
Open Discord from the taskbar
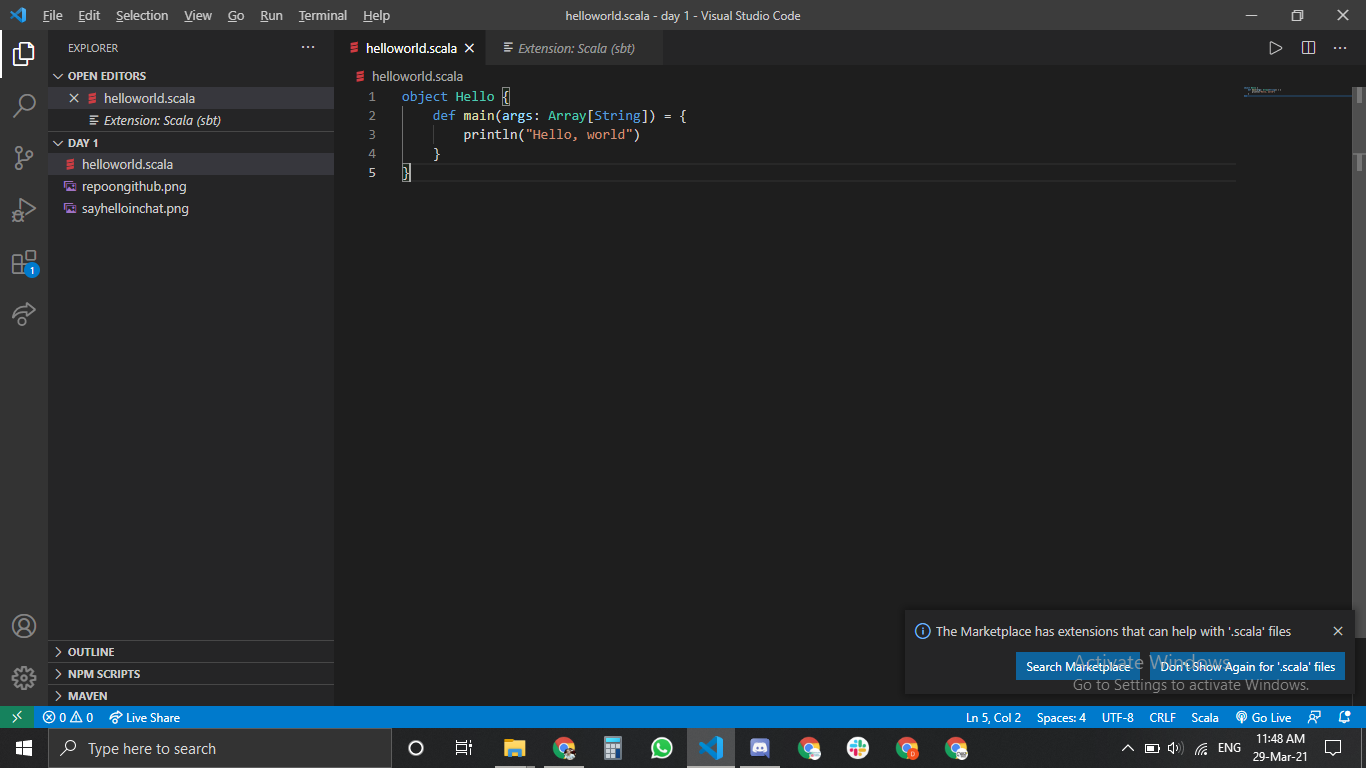[x=760, y=748]
